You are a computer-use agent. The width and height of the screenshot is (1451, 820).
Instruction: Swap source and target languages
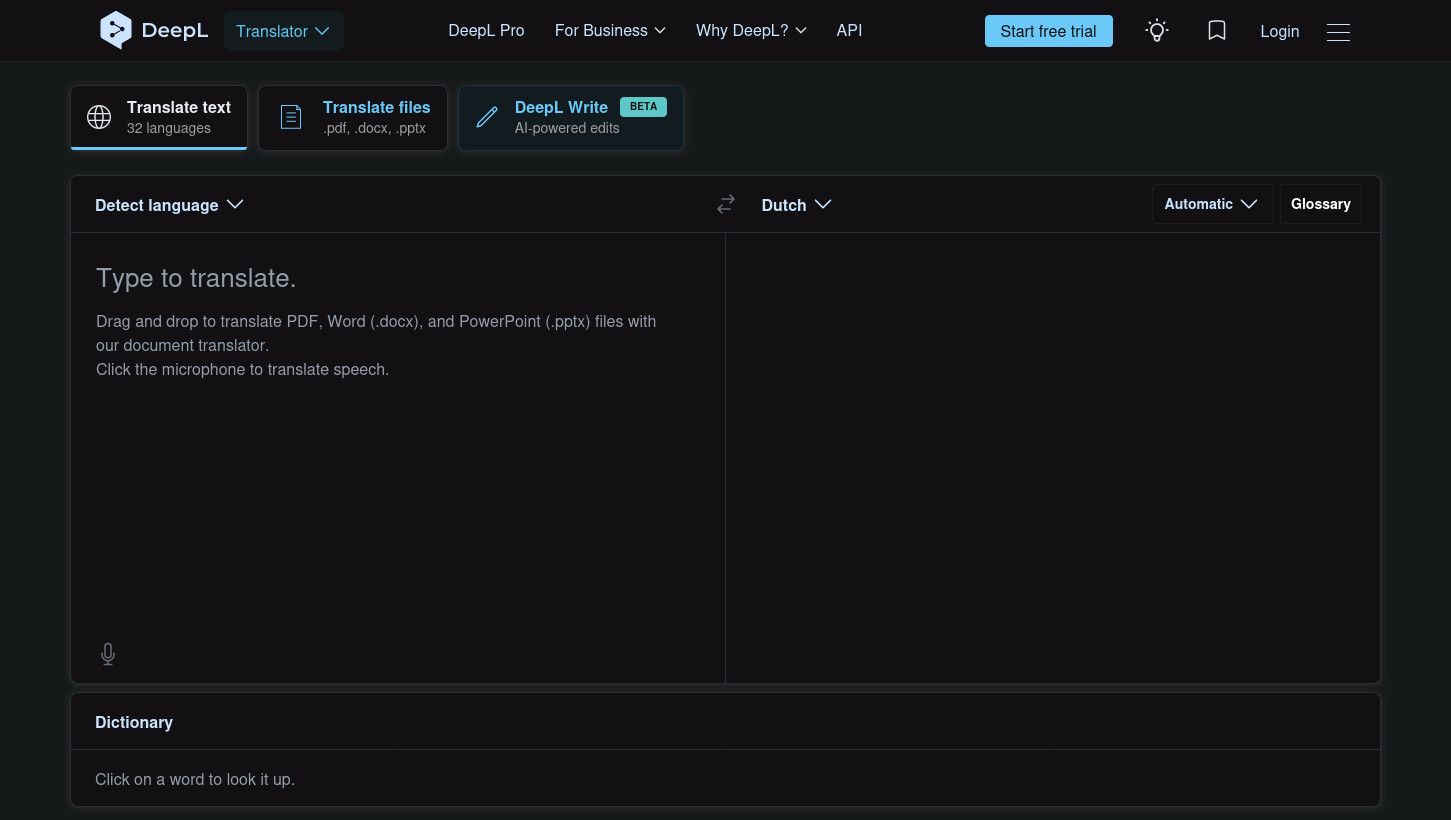(726, 204)
